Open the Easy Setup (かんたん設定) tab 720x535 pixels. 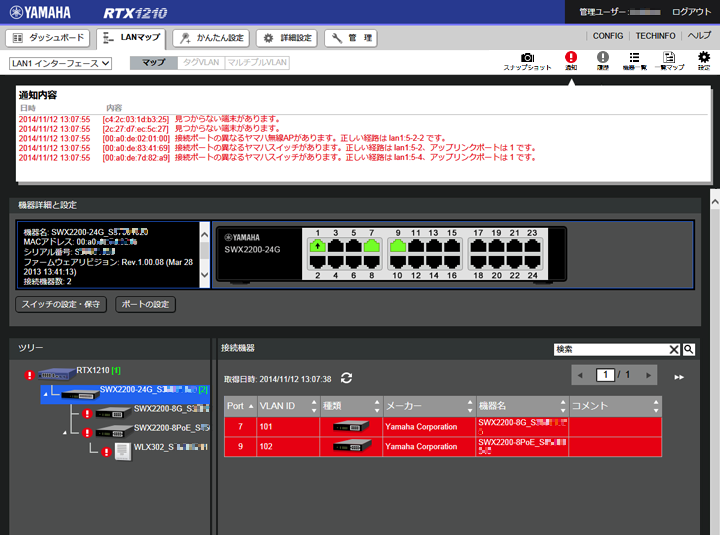click(211, 38)
